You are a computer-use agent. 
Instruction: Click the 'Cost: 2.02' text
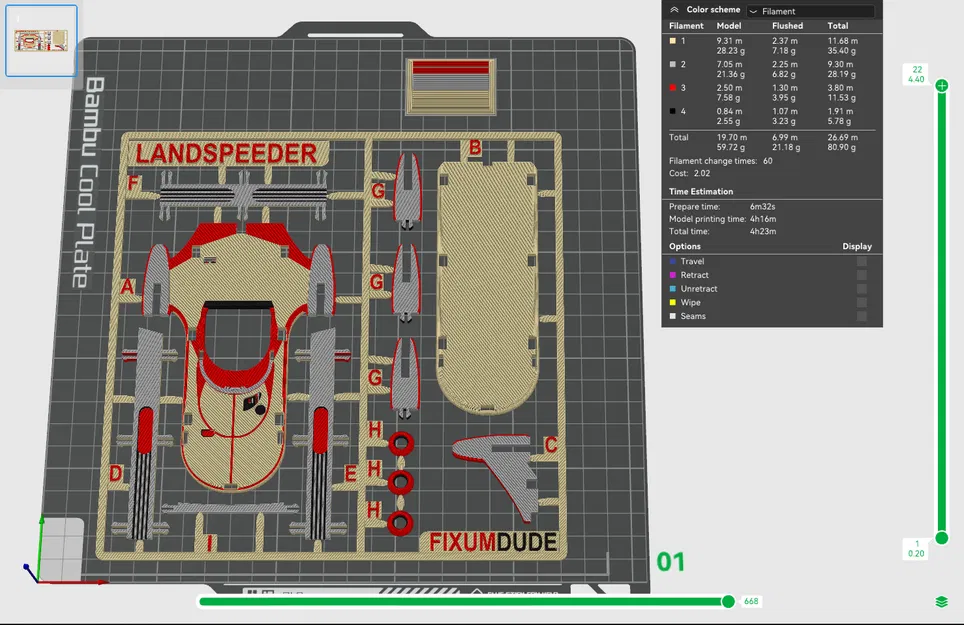[x=690, y=173]
